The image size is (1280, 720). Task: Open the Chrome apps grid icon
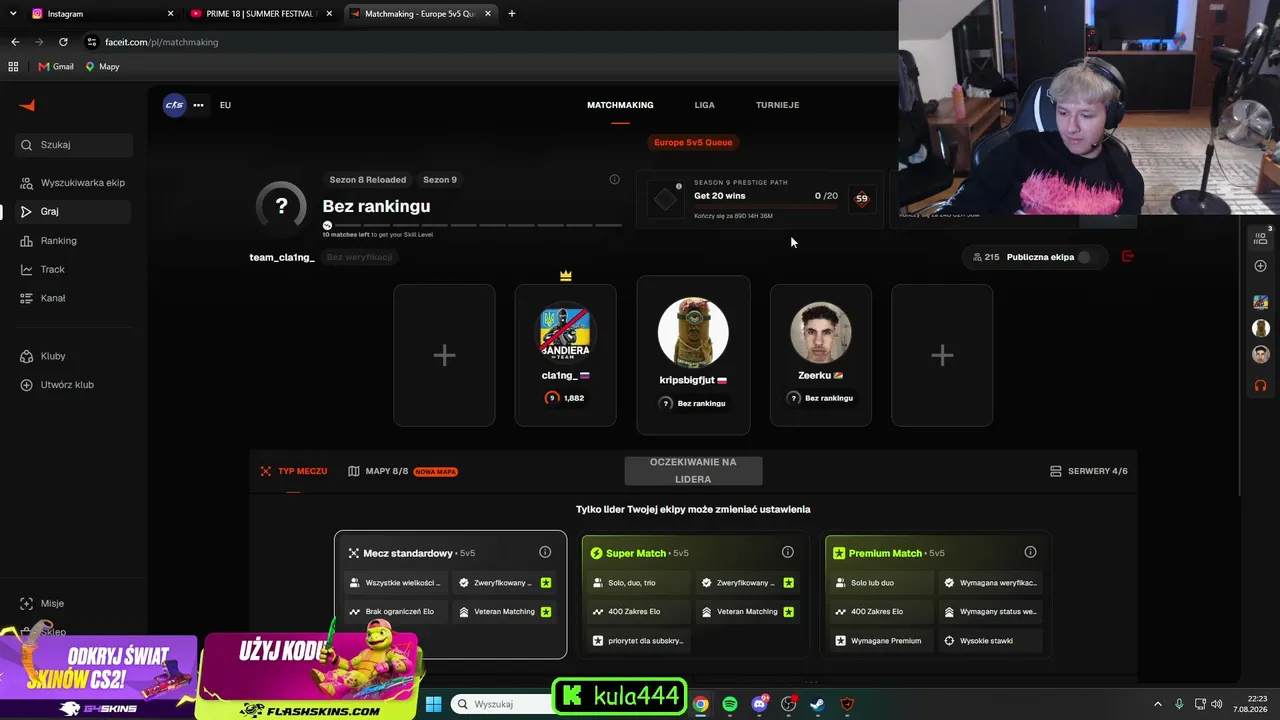(13, 67)
